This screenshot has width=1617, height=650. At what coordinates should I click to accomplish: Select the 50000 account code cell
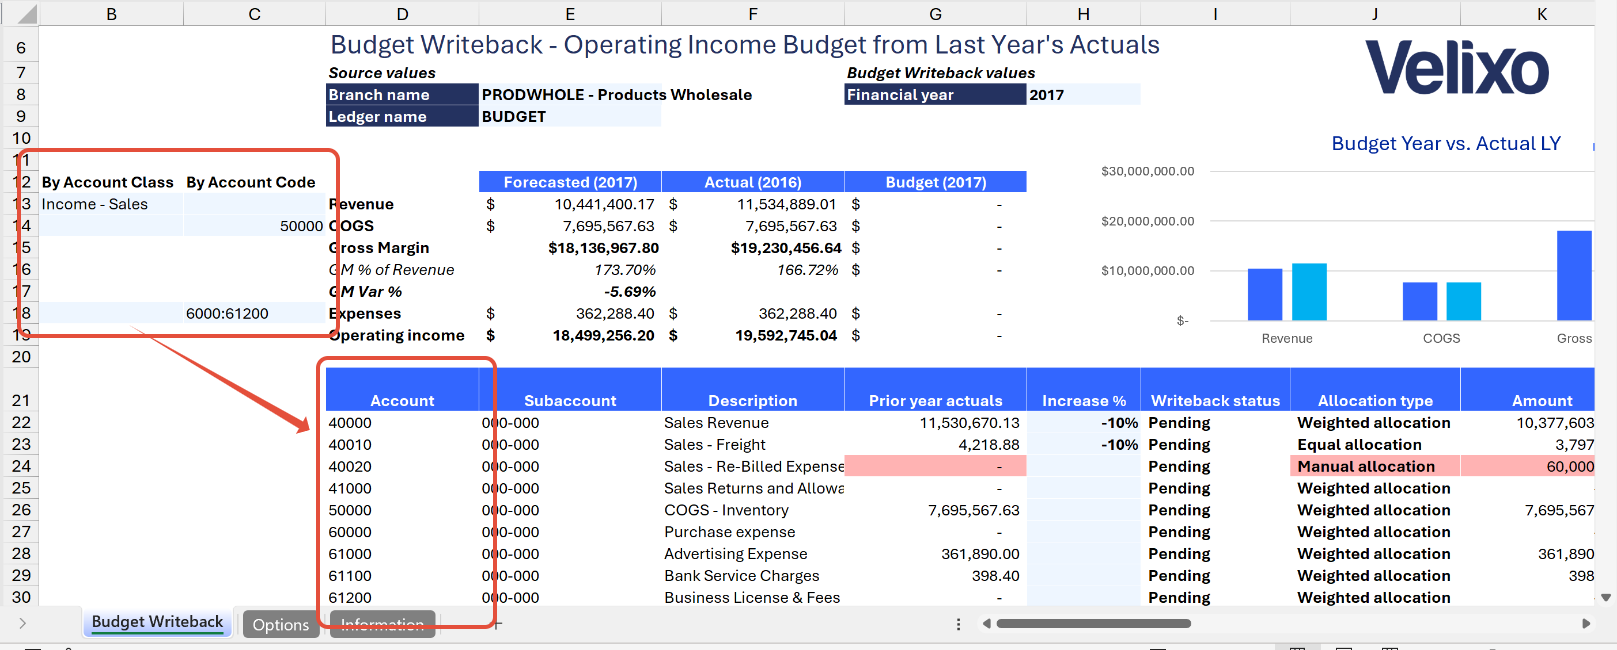[x=255, y=226]
